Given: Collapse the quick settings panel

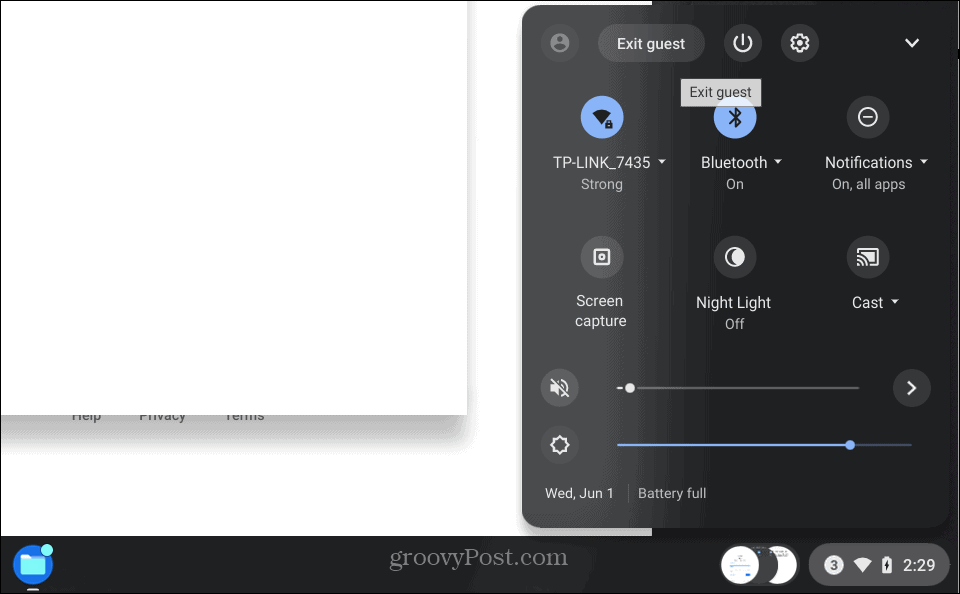Looking at the screenshot, I should click(x=911, y=43).
